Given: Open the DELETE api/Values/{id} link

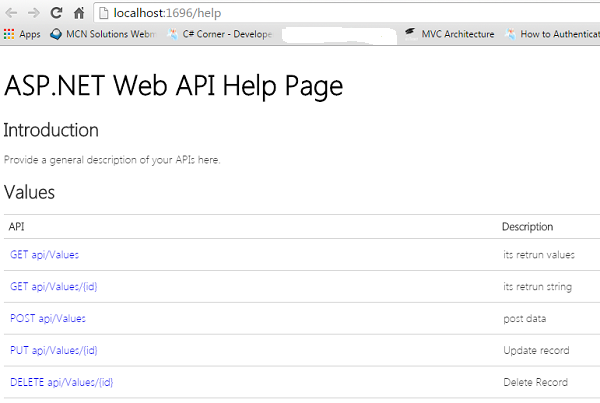Looking at the screenshot, I should point(61,382).
